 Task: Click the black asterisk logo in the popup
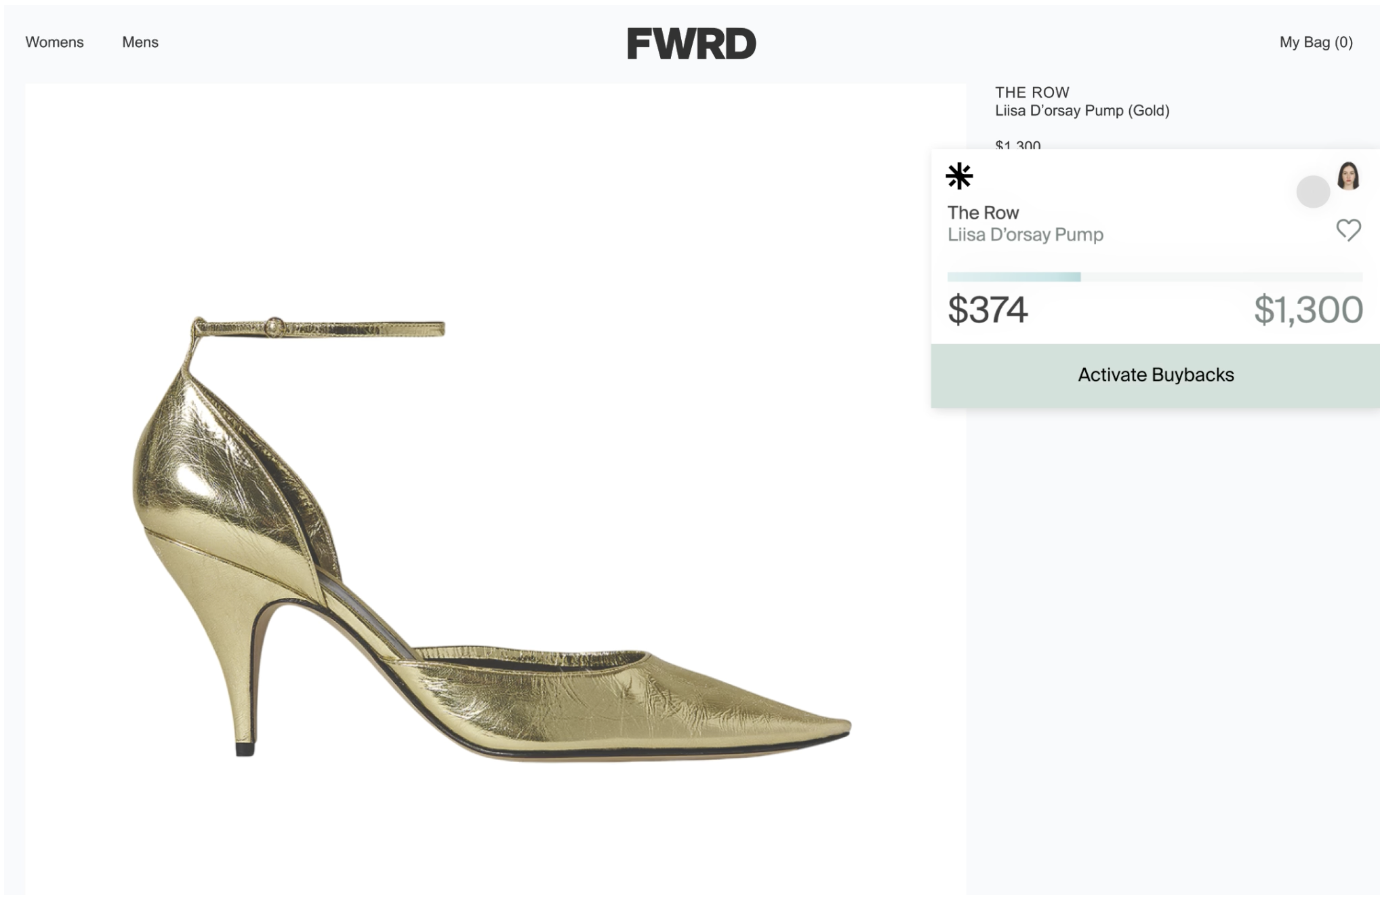tap(959, 177)
